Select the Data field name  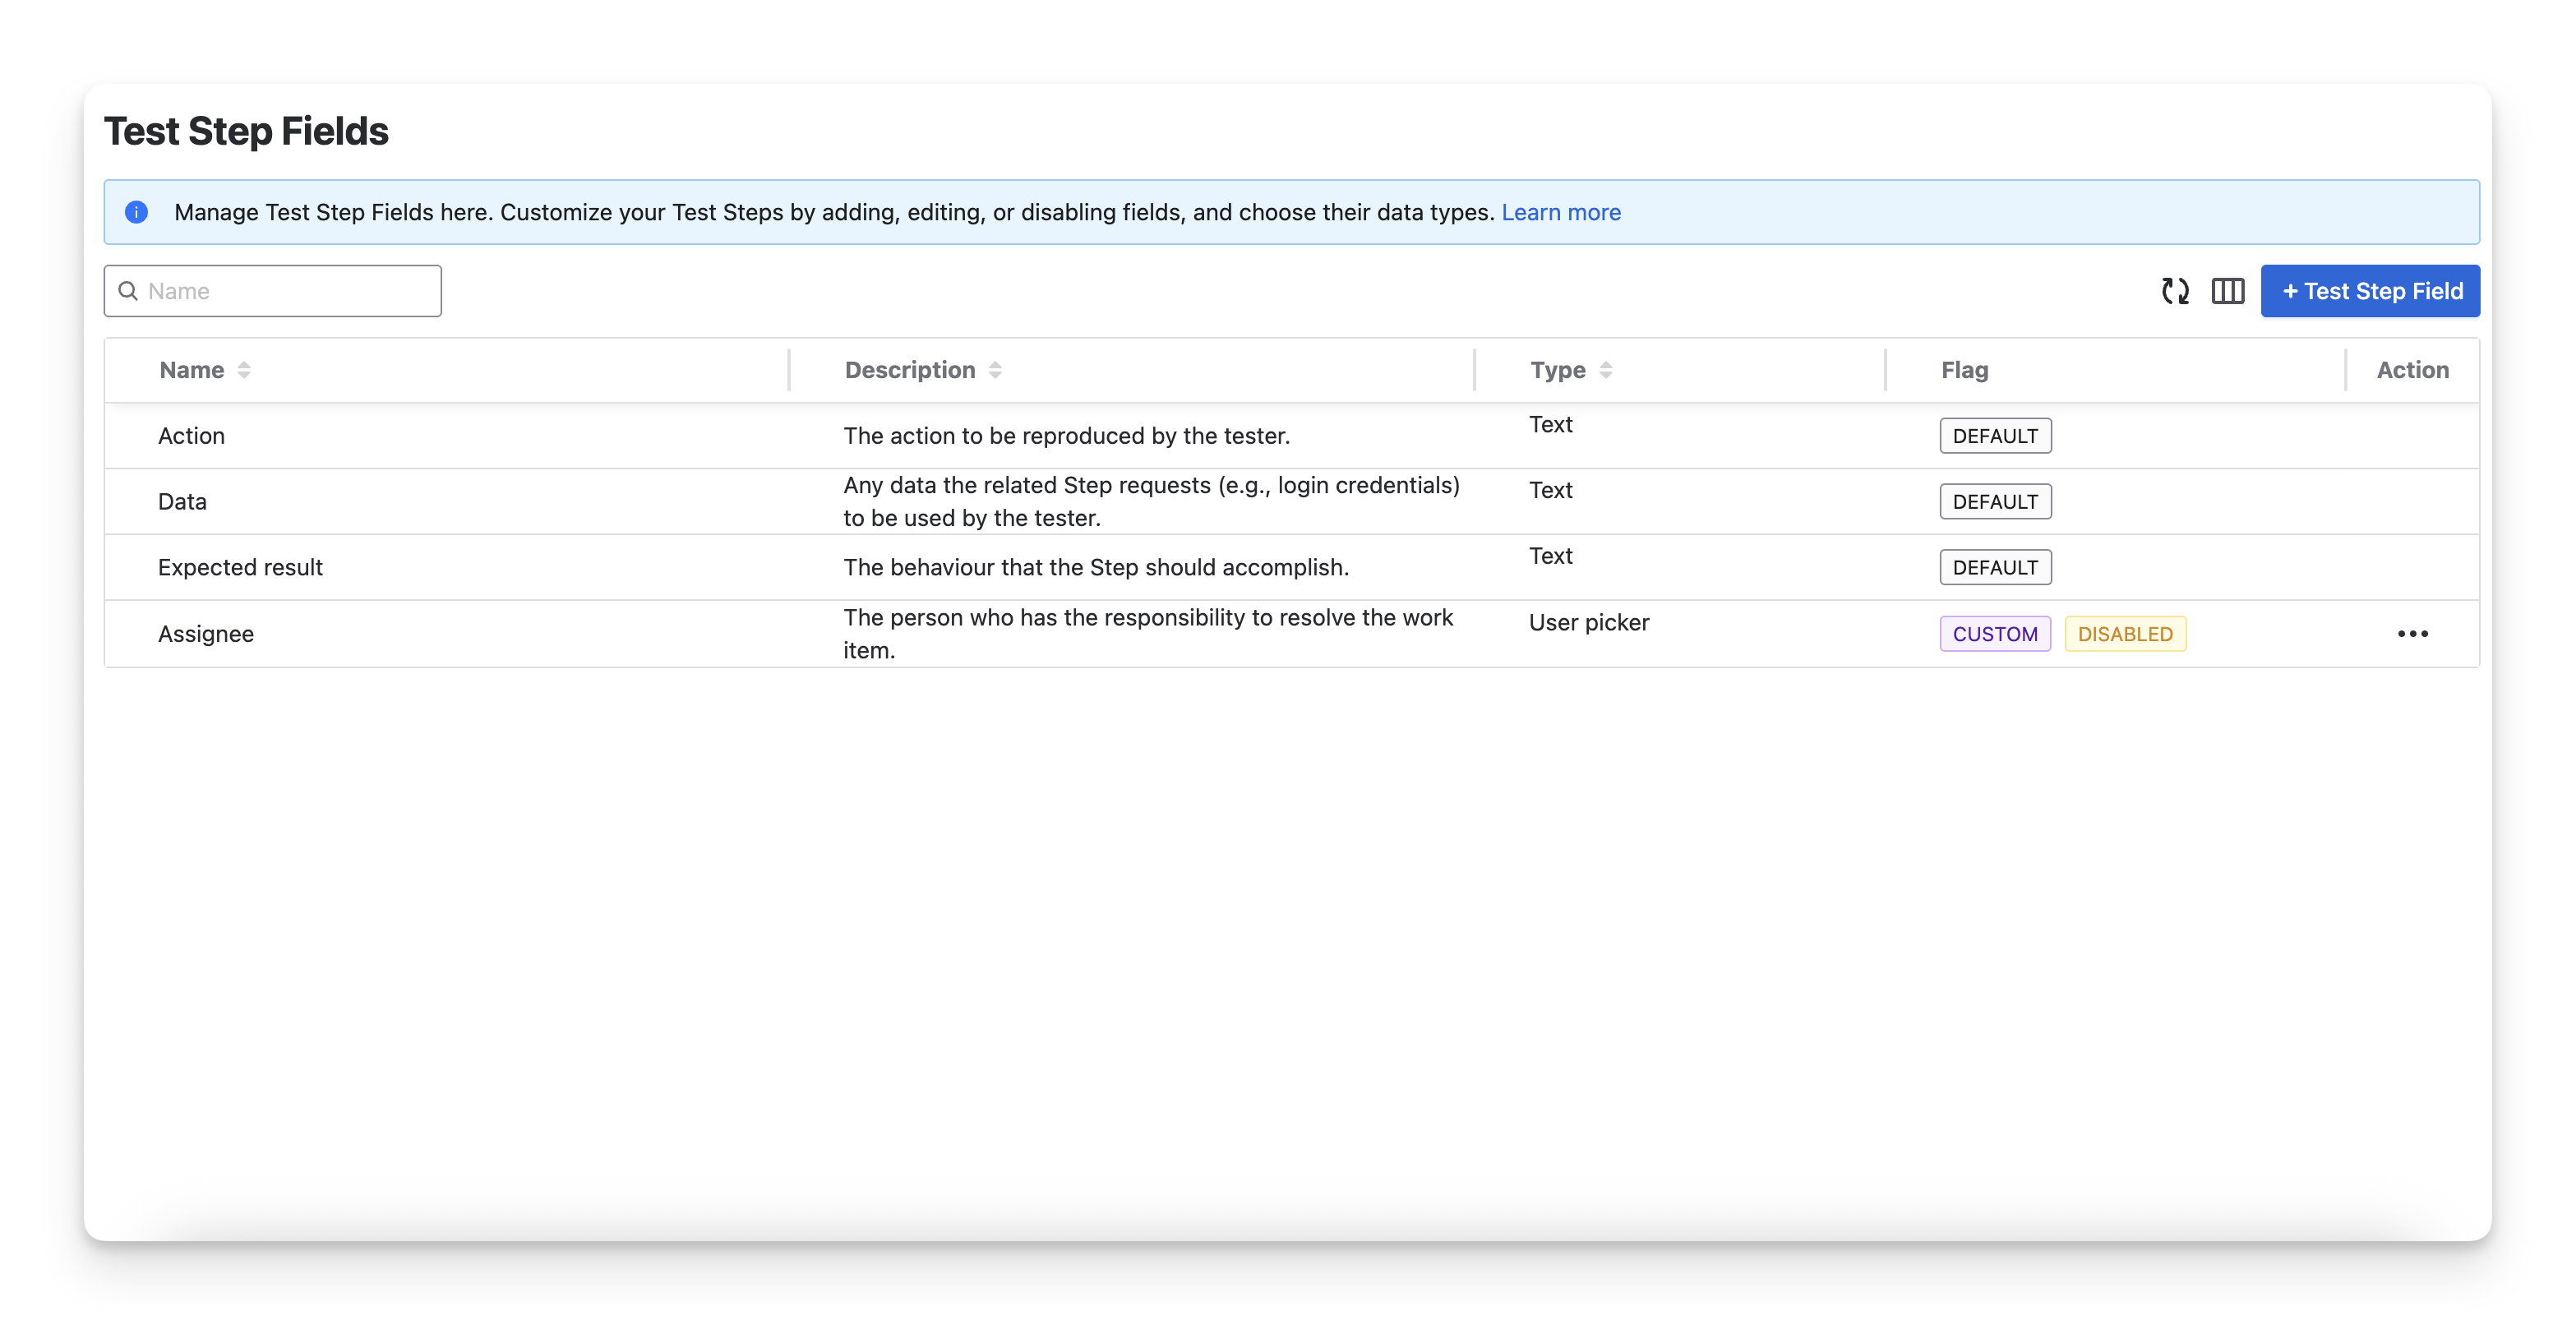coord(182,501)
